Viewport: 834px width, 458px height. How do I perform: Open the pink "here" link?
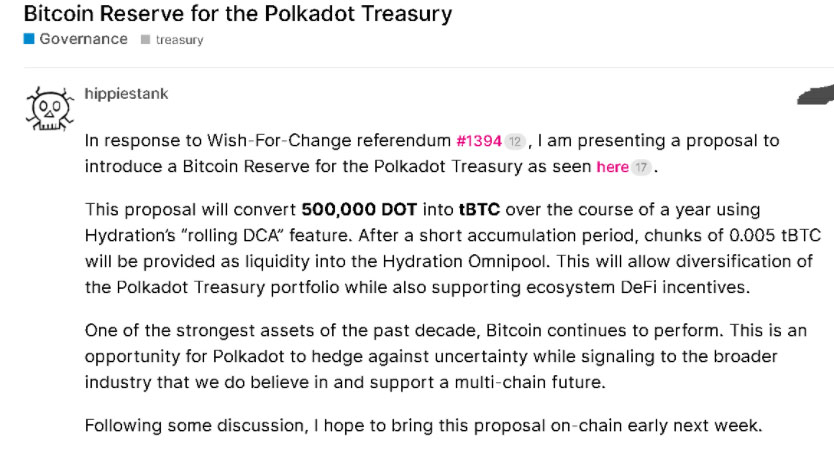612,167
